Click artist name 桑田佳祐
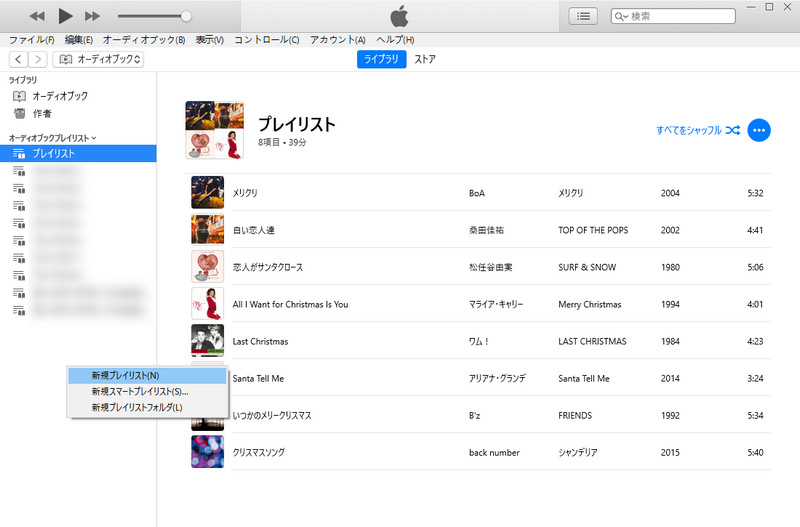 [486, 230]
